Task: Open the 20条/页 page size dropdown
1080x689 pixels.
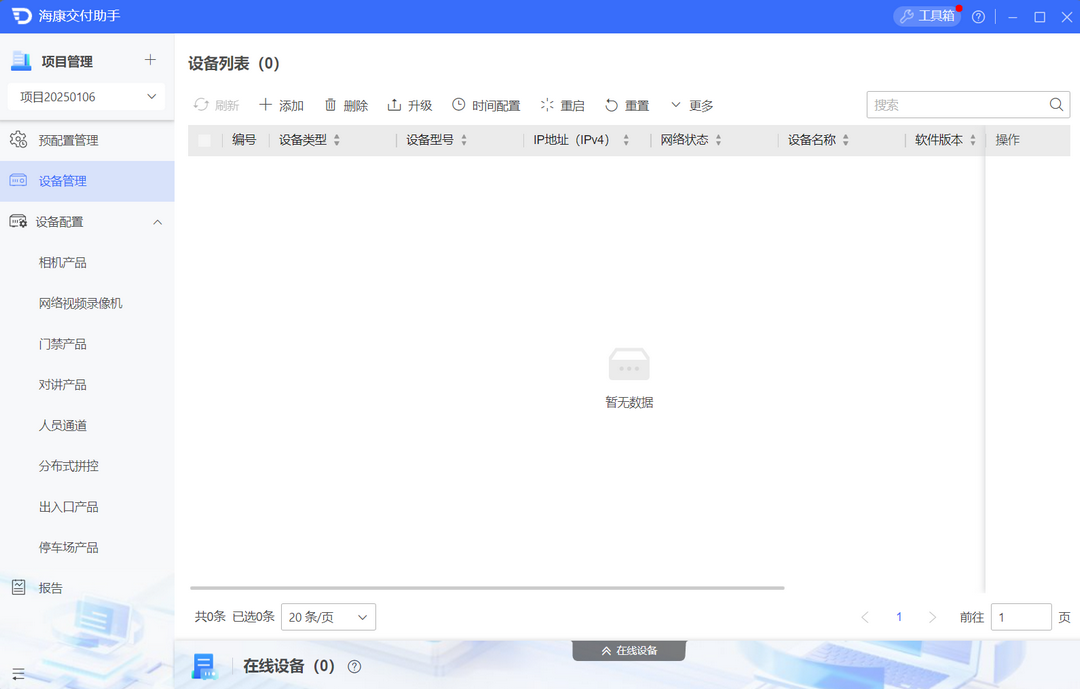Action: point(328,617)
